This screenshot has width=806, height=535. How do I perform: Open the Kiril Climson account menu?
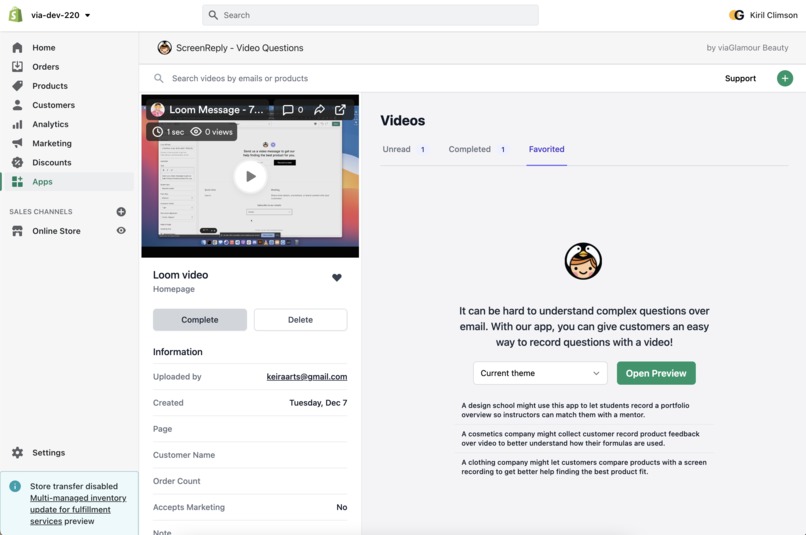pos(763,15)
